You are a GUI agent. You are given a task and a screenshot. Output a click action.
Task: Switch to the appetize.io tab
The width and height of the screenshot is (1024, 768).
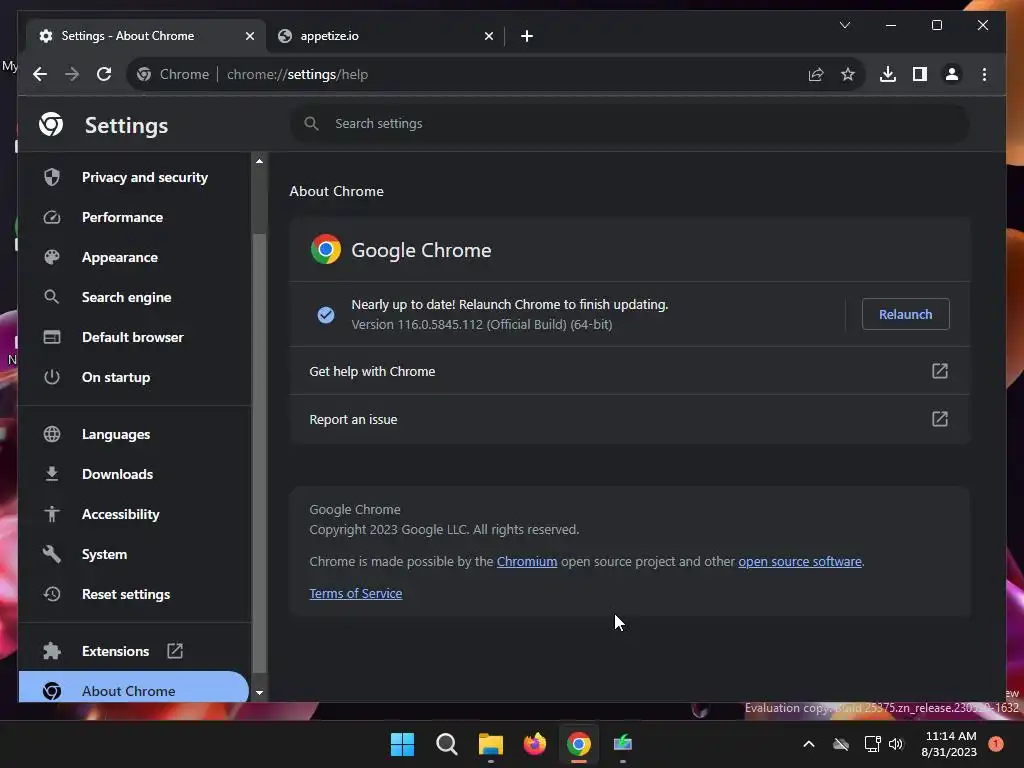point(385,36)
